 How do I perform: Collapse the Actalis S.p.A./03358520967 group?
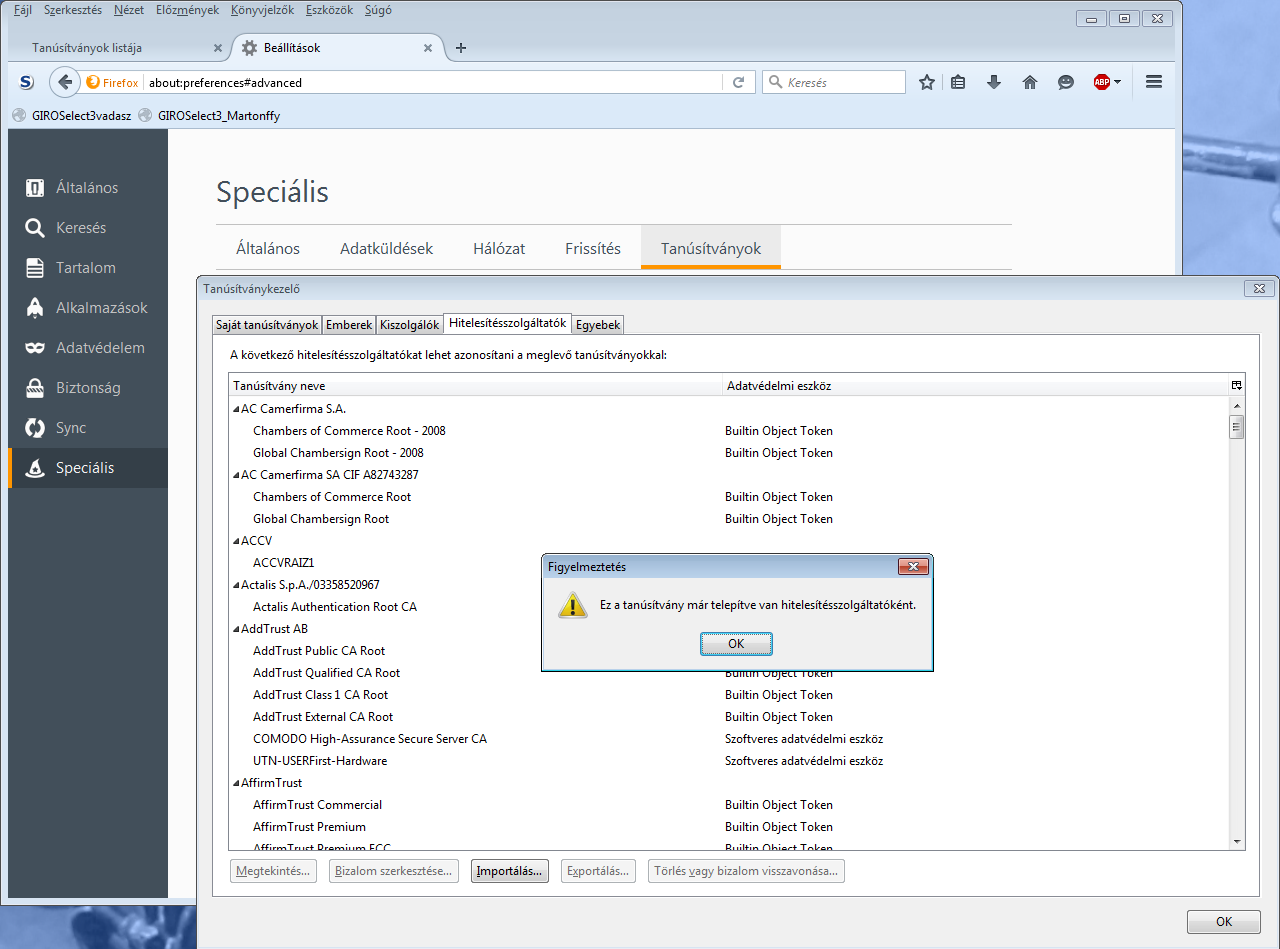(x=236, y=585)
